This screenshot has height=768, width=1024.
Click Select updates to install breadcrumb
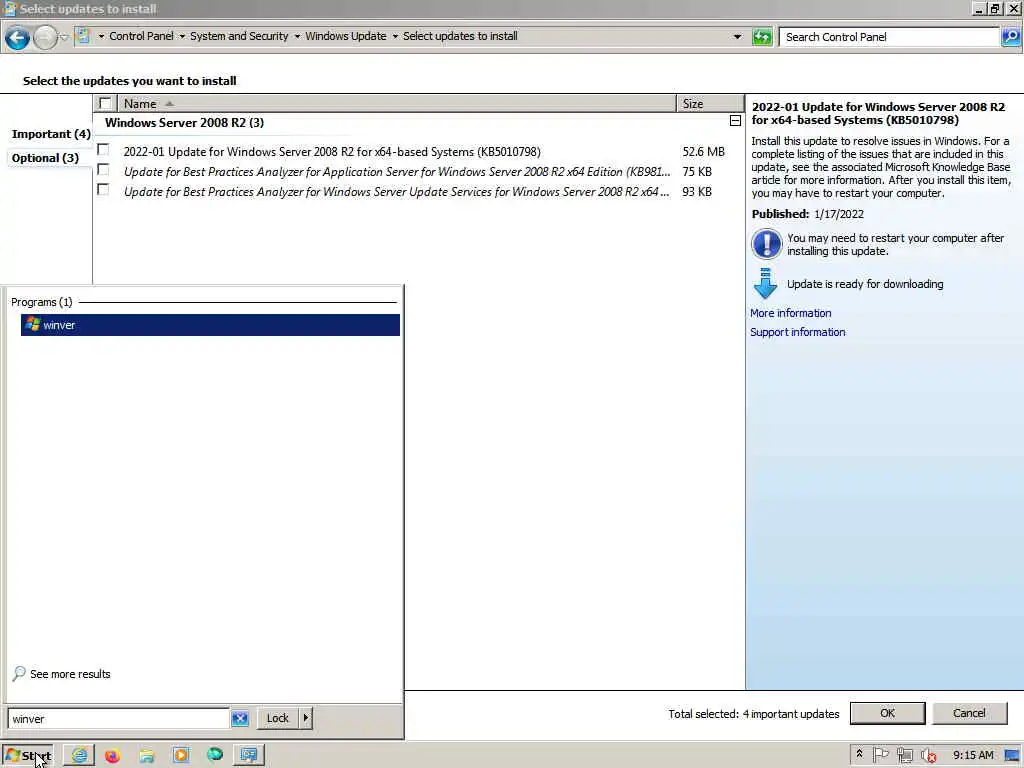[460, 36]
